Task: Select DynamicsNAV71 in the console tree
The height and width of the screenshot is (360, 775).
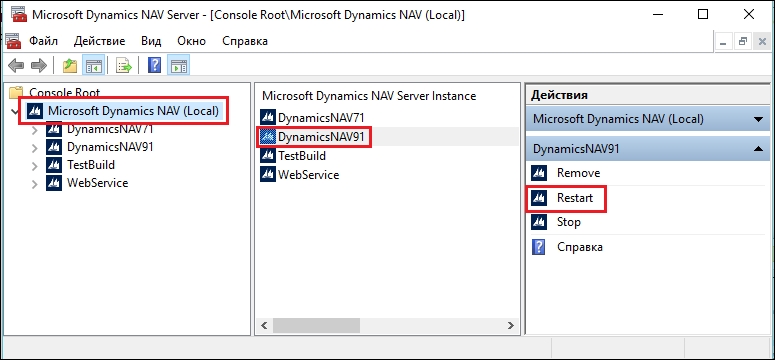Action: [x=110, y=129]
